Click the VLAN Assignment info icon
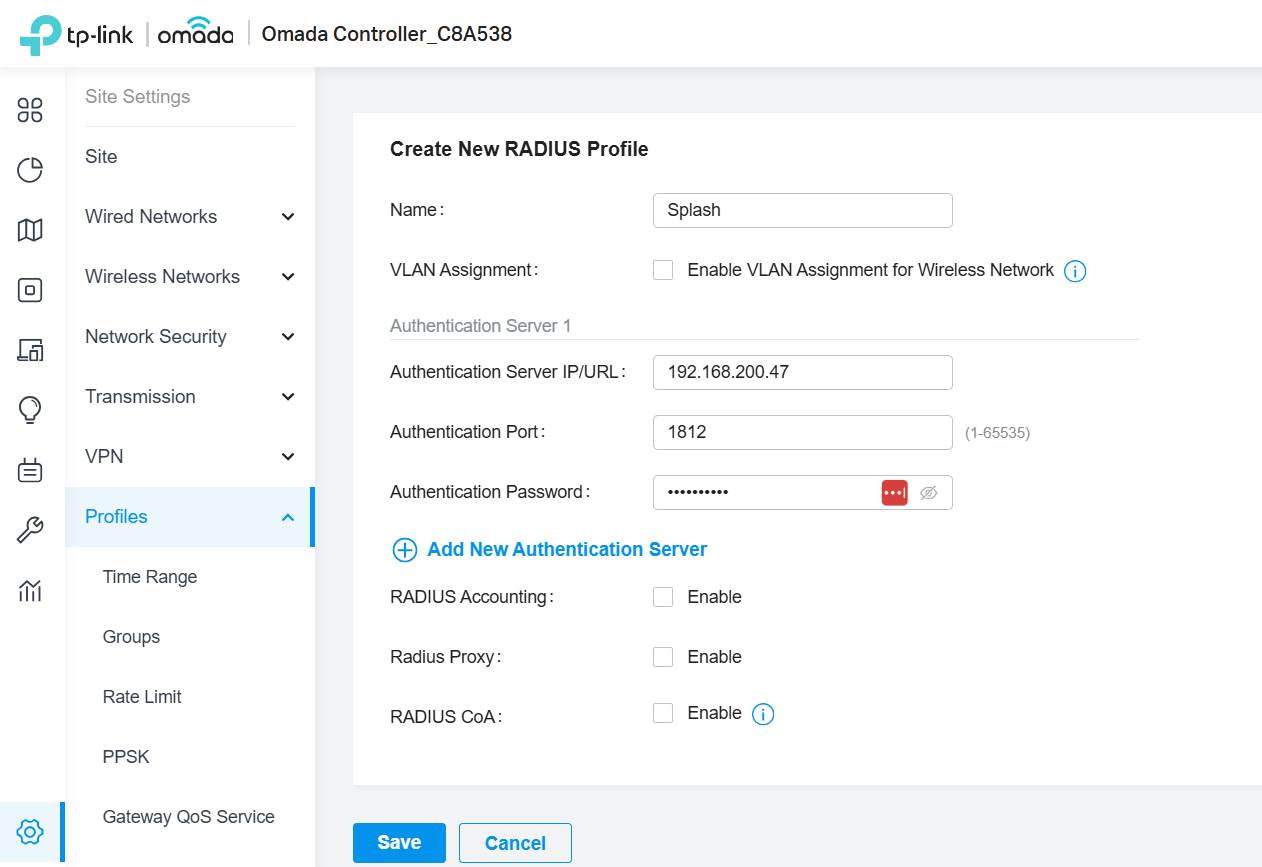 [x=1075, y=271]
